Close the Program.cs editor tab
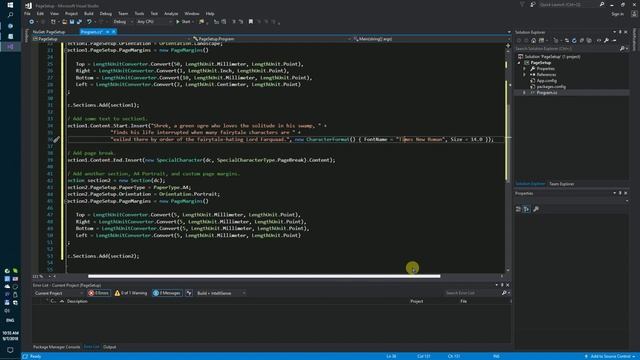The width and height of the screenshot is (640, 360). [x=114, y=32]
